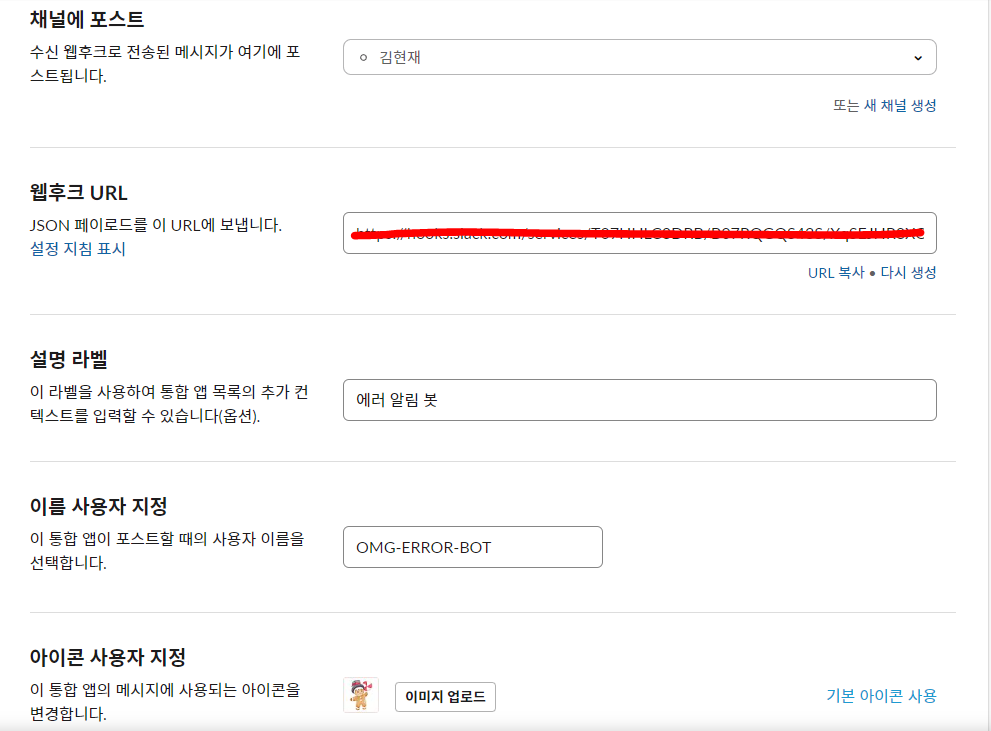Click the JSON 페이로드 description text

[156, 225]
